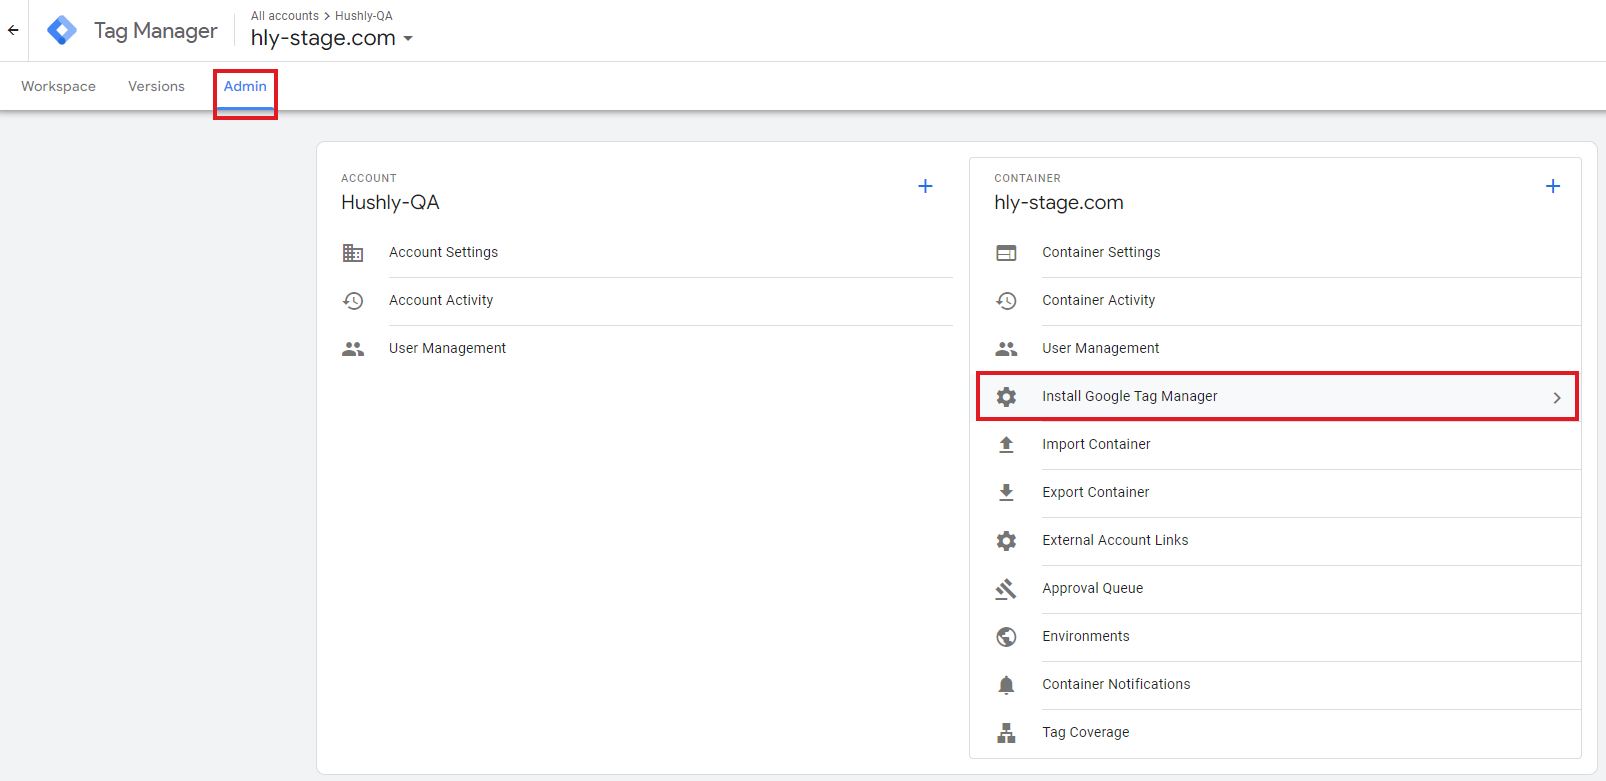Click the Account Settings building icon
Viewport: 1606px width, 781px height.
[x=353, y=253]
